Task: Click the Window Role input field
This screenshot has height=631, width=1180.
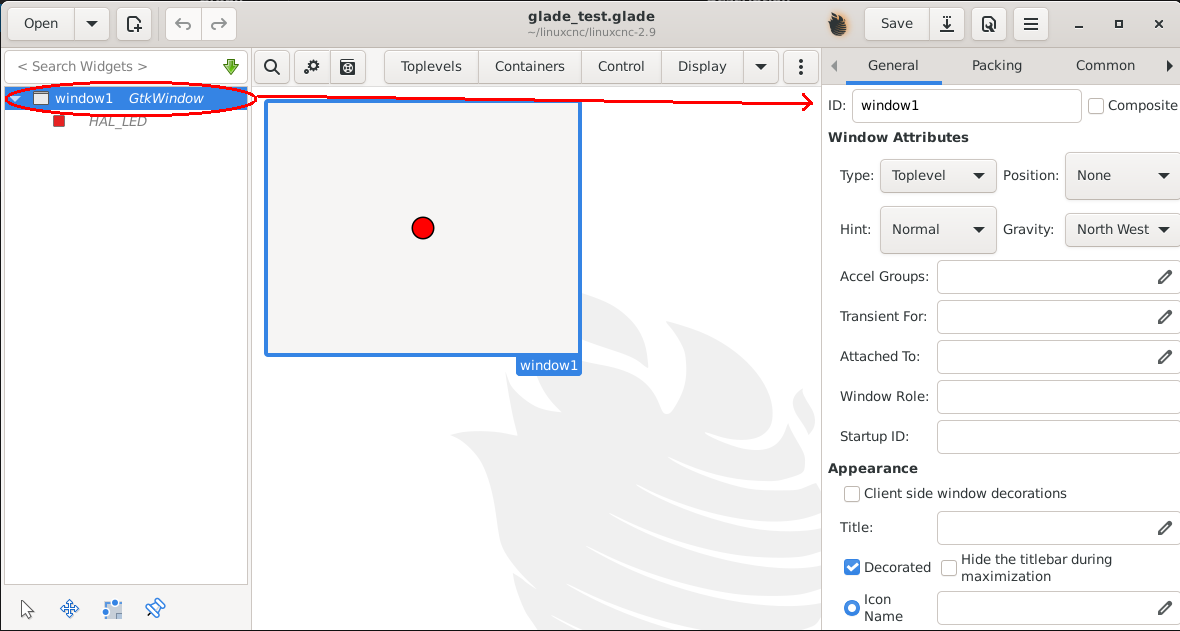Action: click(x=1059, y=397)
